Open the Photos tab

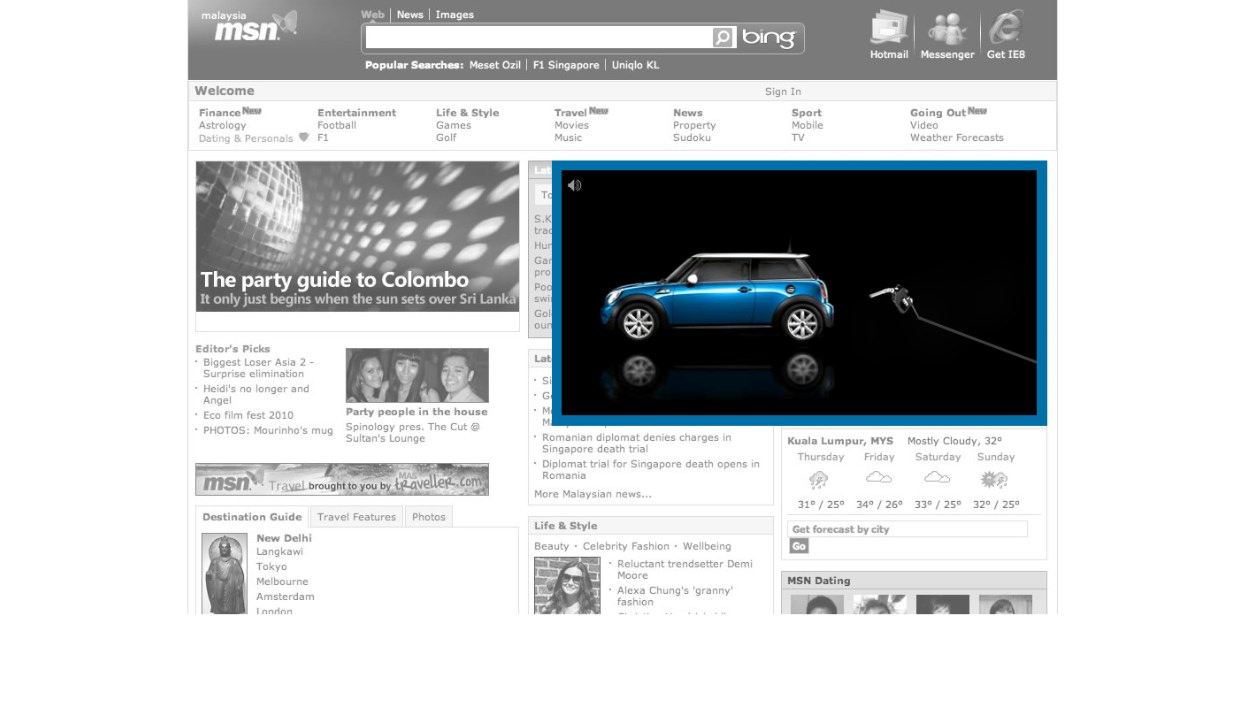pos(429,517)
